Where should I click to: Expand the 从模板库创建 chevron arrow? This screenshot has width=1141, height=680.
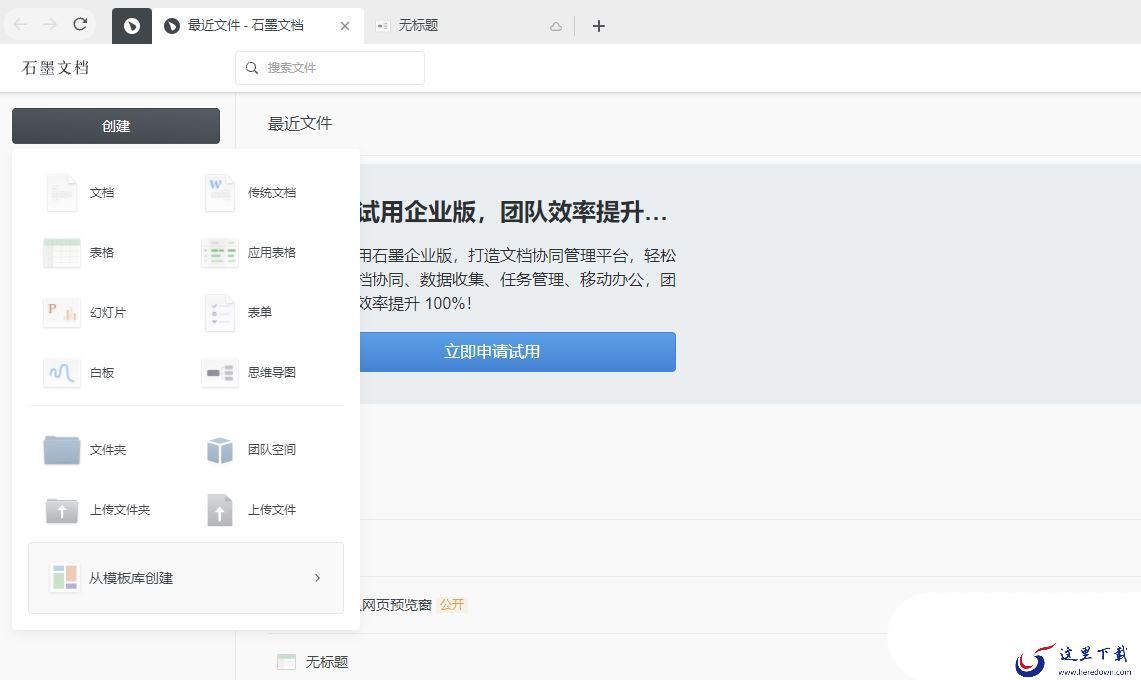point(317,577)
